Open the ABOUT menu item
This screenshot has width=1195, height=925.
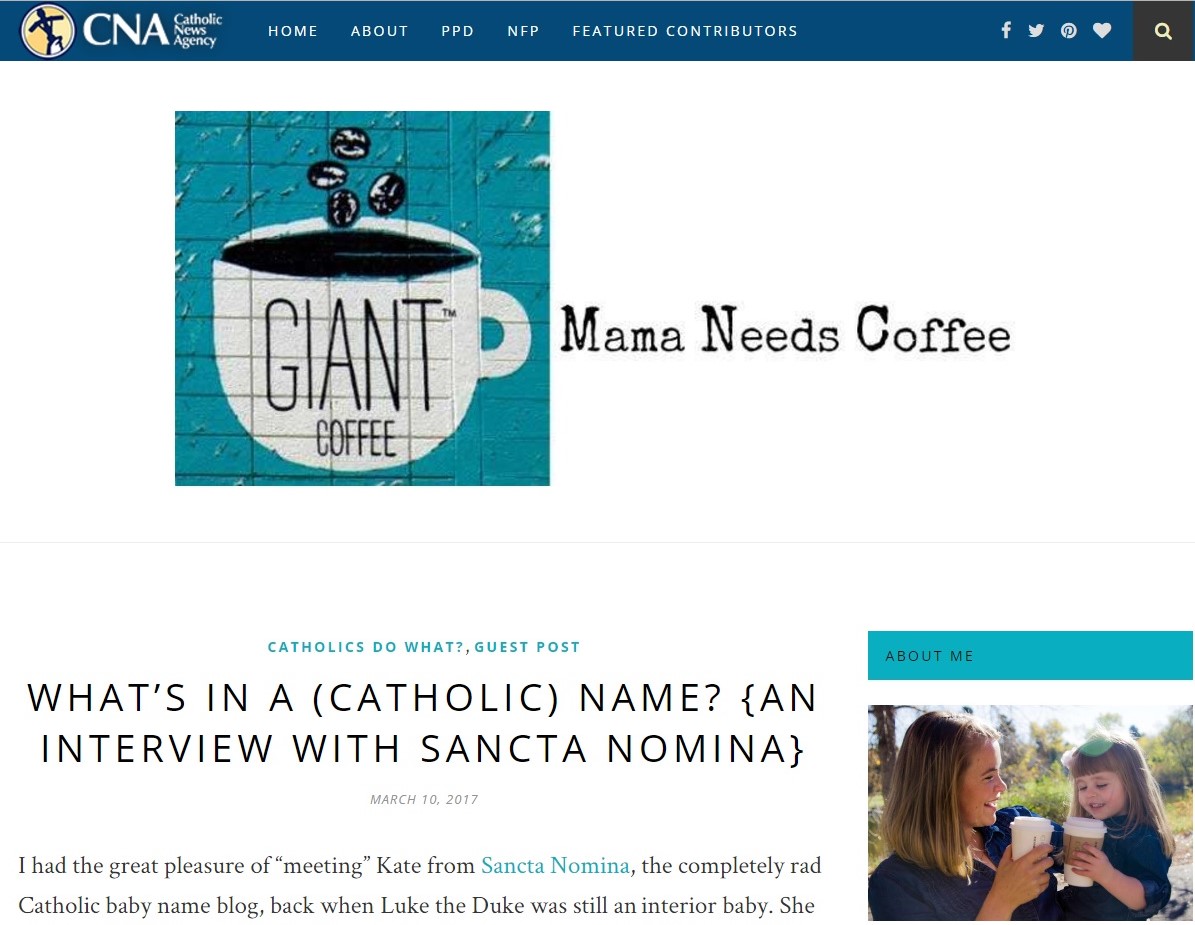tap(380, 31)
